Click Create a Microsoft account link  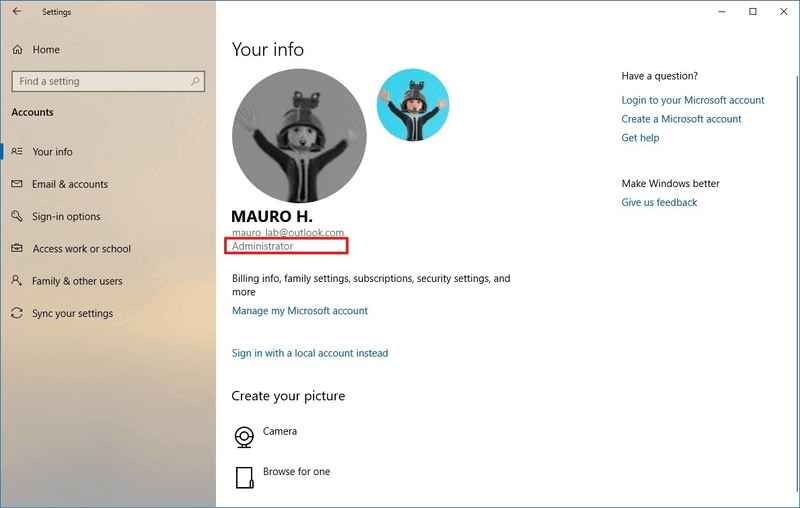click(x=681, y=119)
